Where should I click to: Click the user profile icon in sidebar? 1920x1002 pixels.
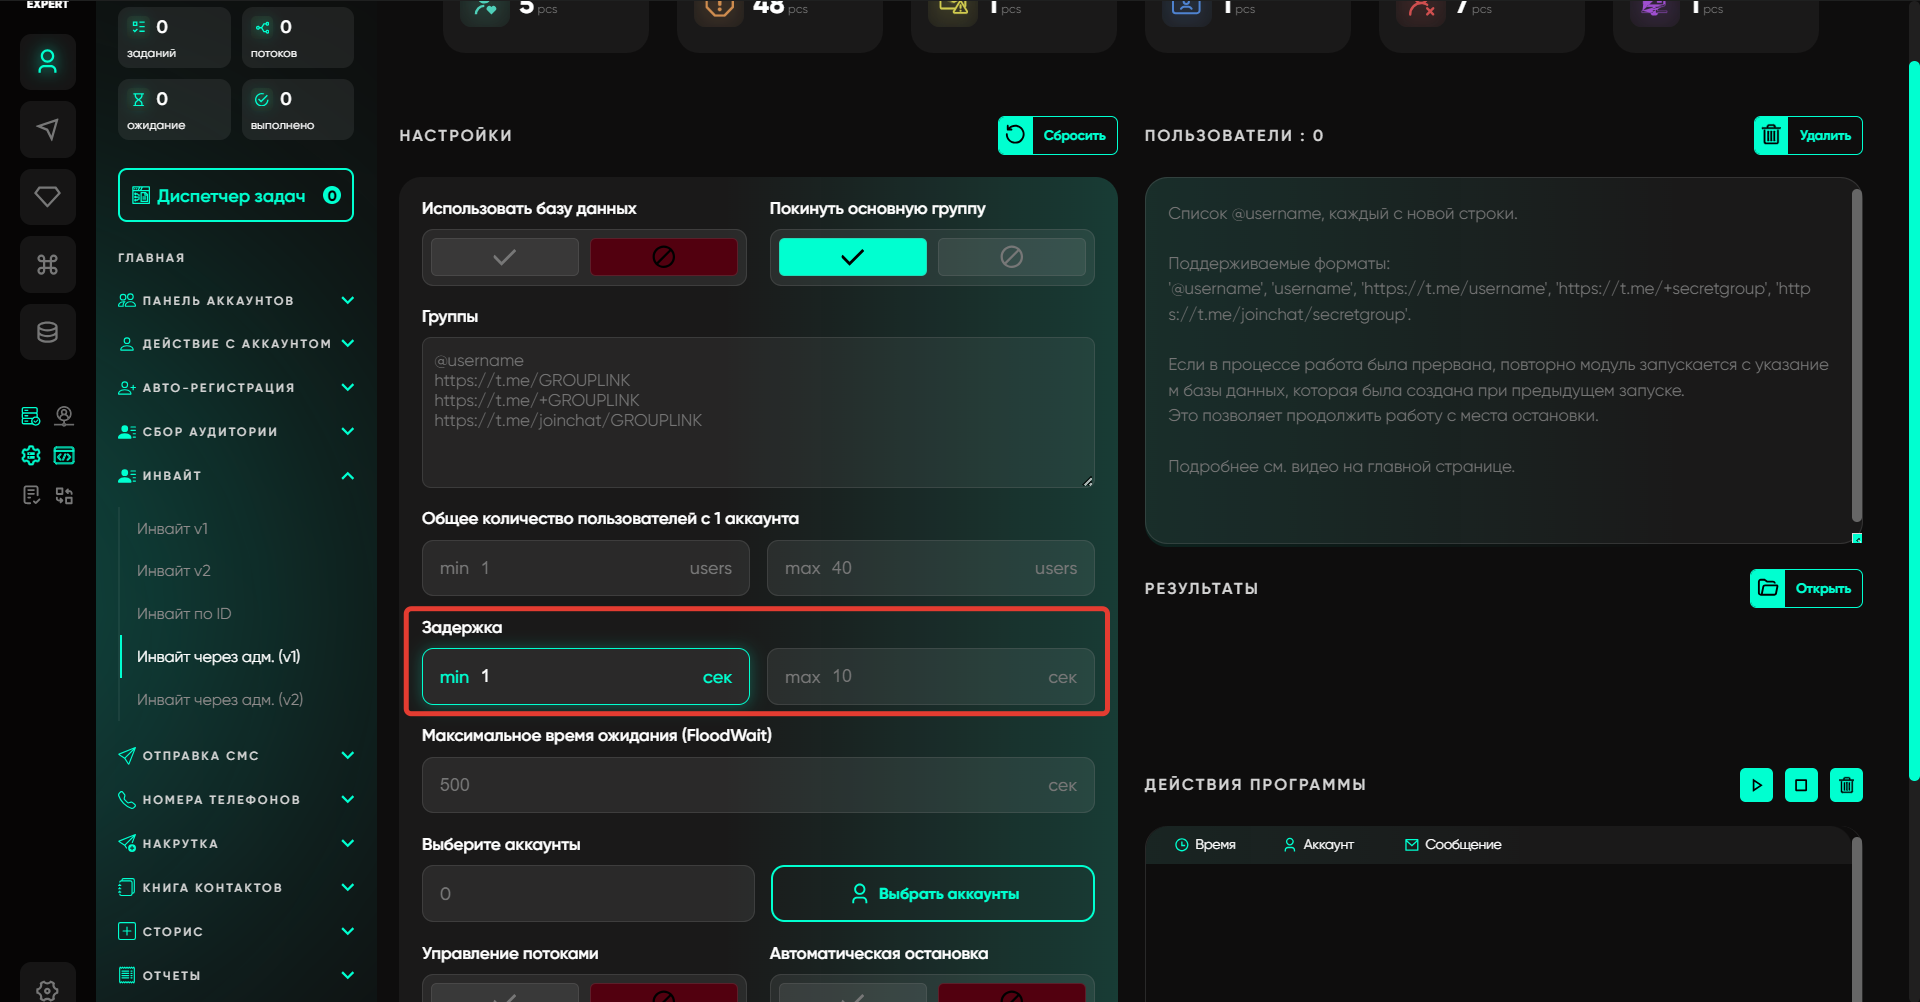click(47, 62)
